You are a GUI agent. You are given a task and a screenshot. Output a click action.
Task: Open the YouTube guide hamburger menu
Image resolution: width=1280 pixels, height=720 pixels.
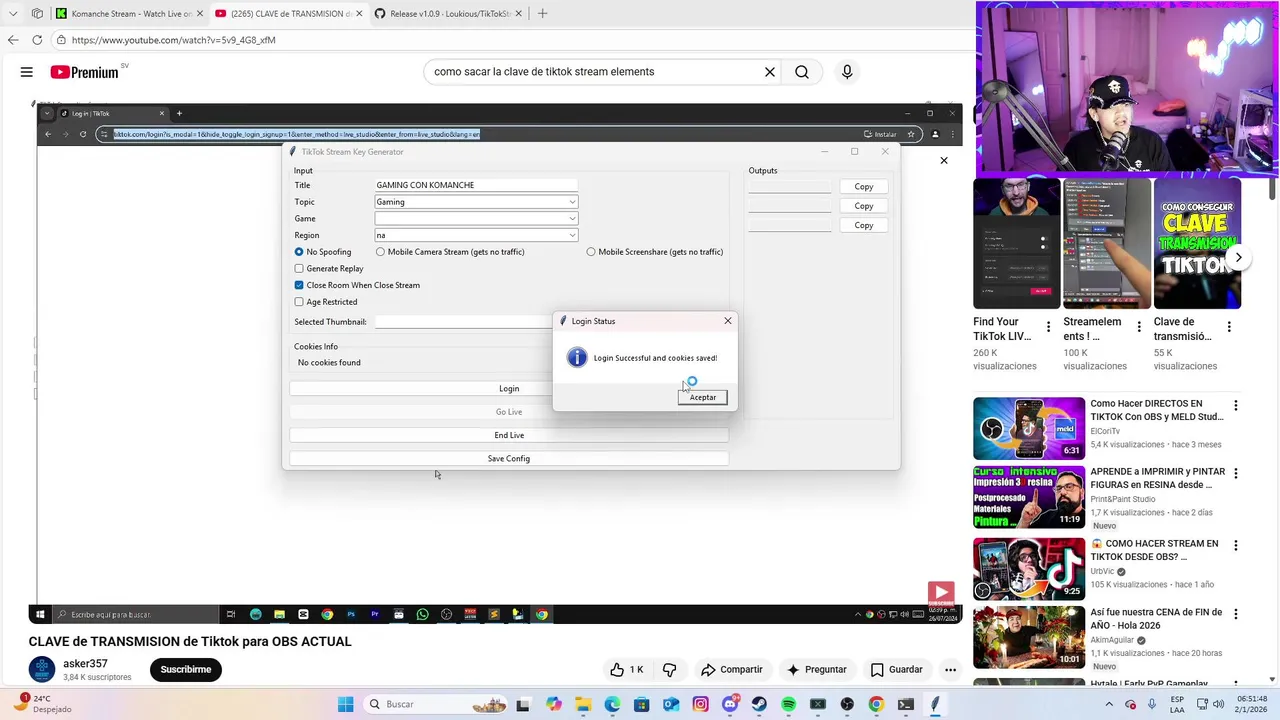[27, 72]
